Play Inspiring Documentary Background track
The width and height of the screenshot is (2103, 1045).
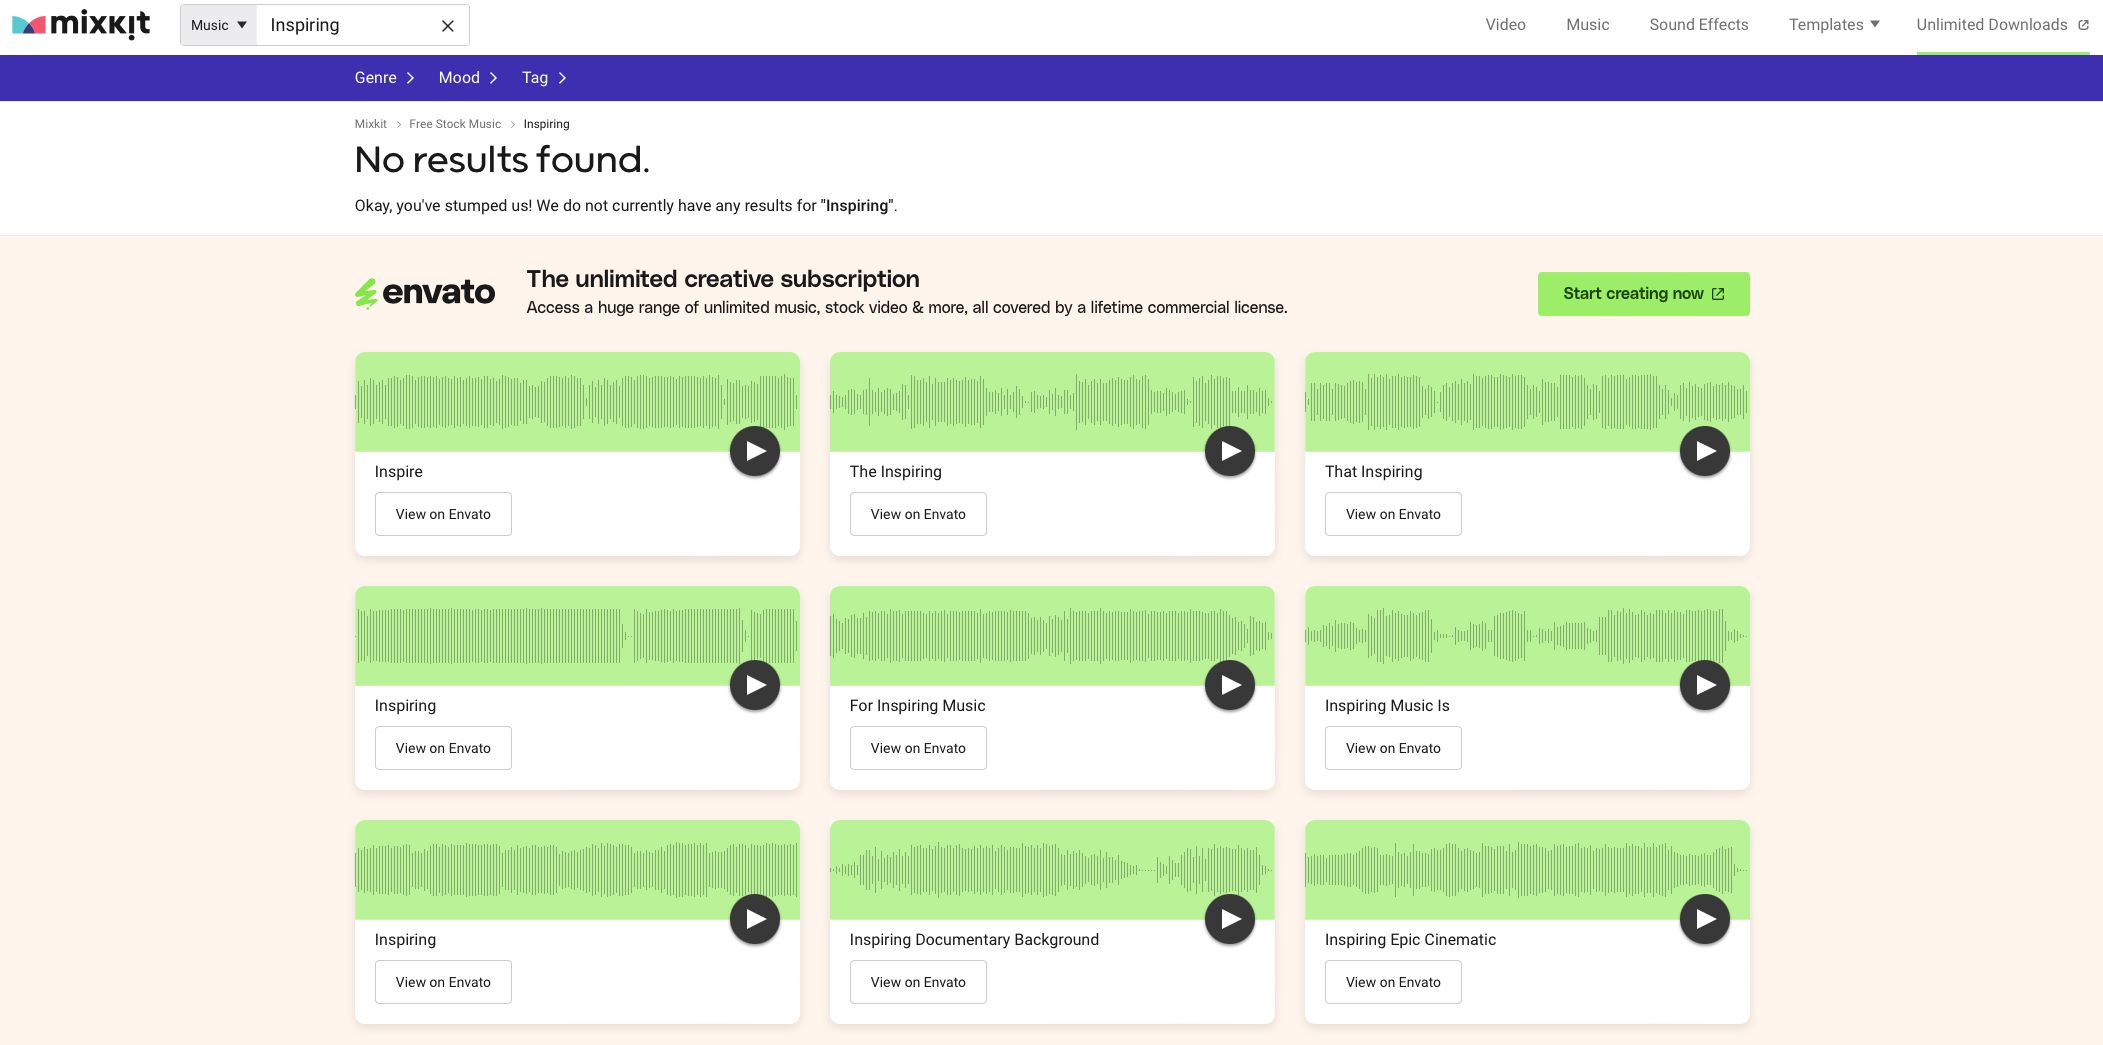click(1230, 919)
